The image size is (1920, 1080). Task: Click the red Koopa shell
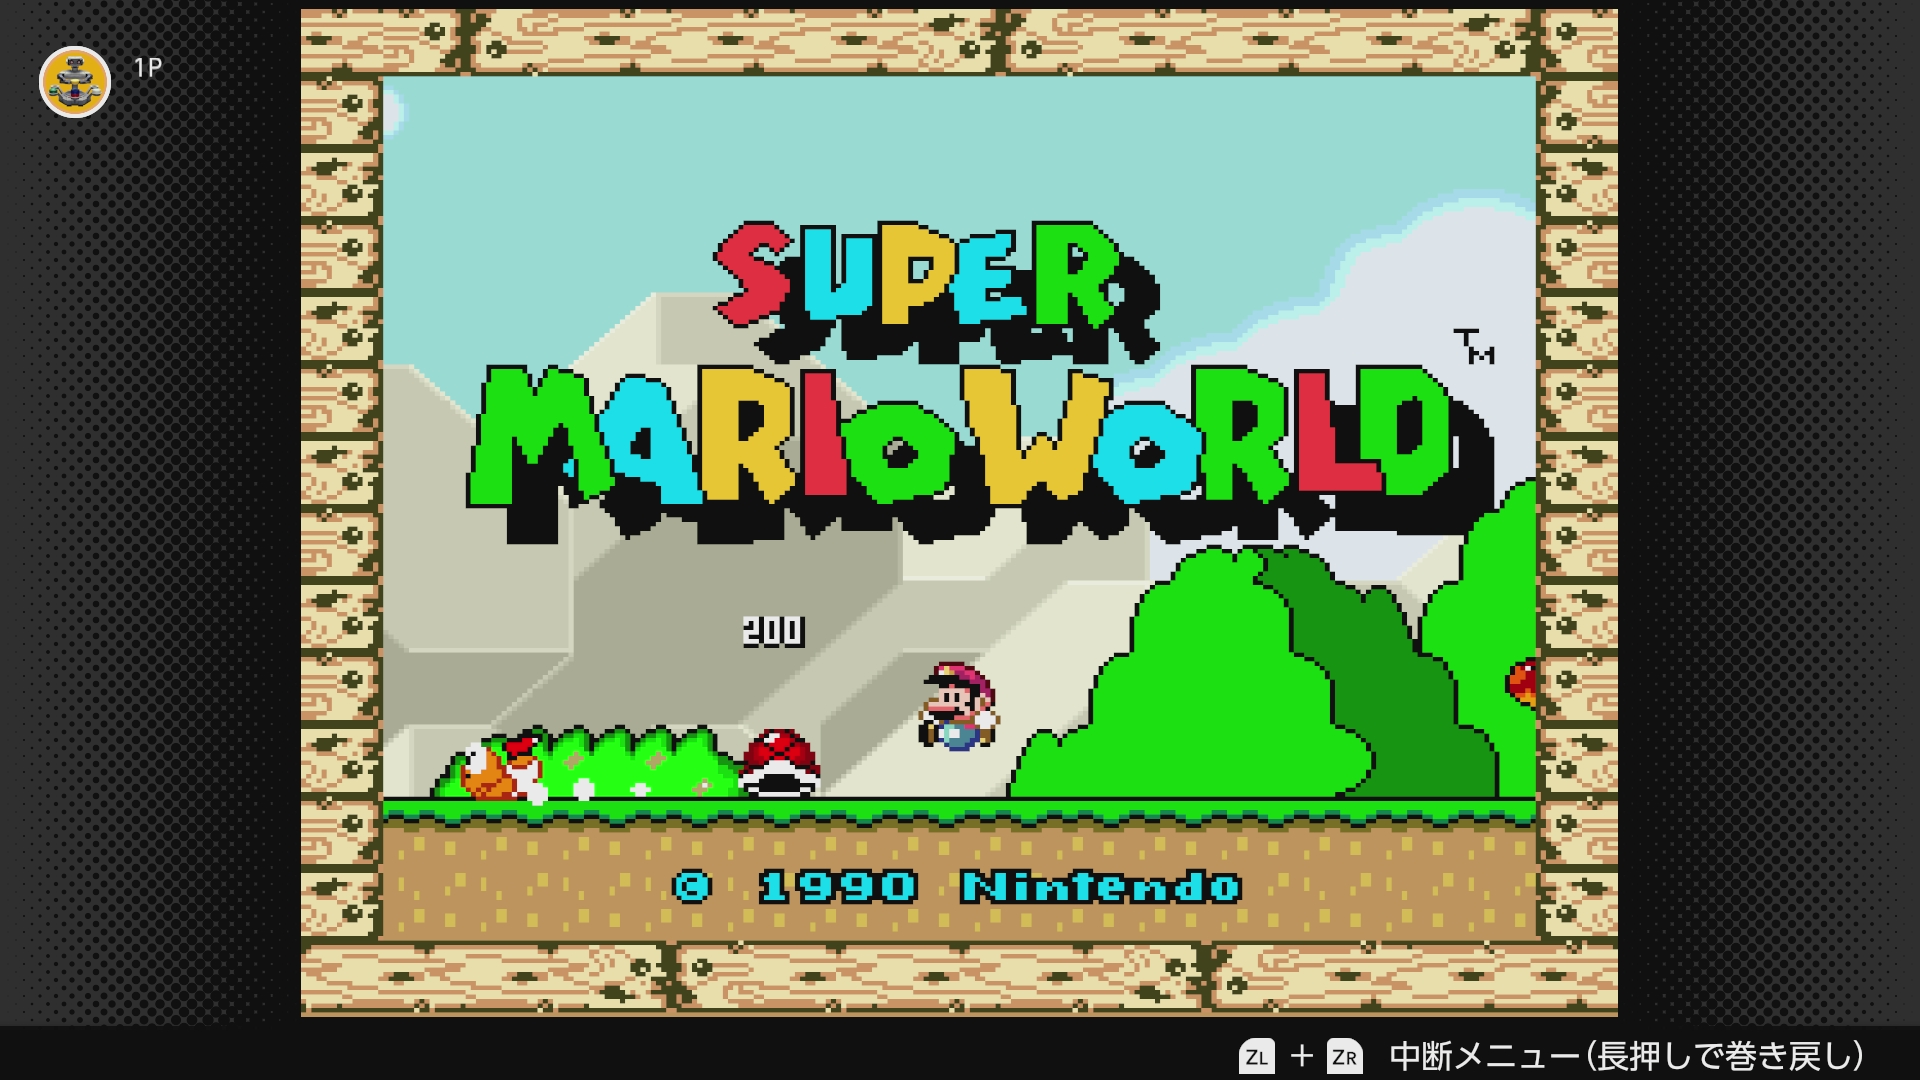coord(780,763)
